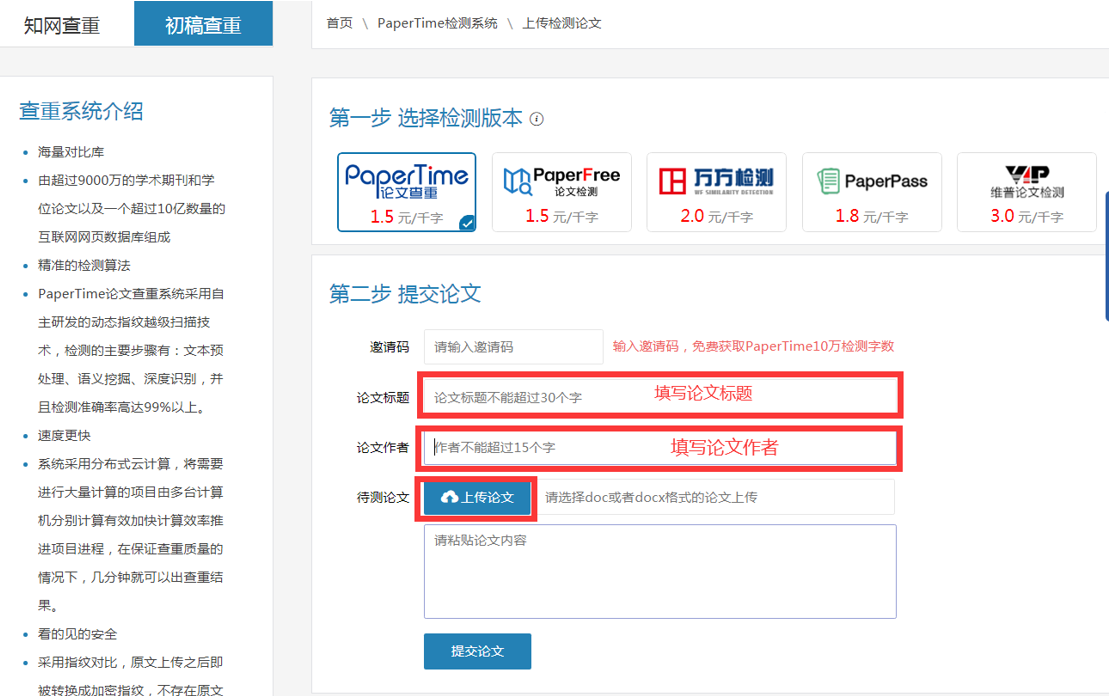
Task: Click the 上传检测论文 breadcrumb item
Action: 561,23
